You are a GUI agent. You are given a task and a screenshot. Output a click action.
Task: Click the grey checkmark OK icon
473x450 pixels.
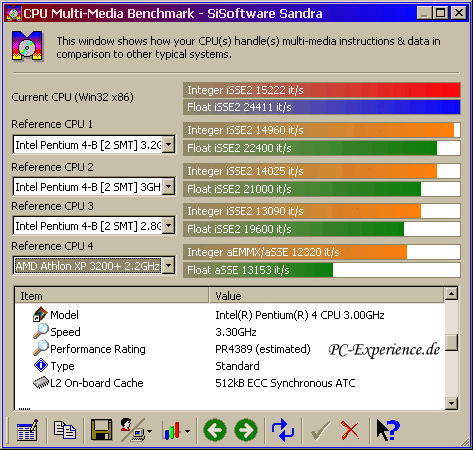pos(320,431)
